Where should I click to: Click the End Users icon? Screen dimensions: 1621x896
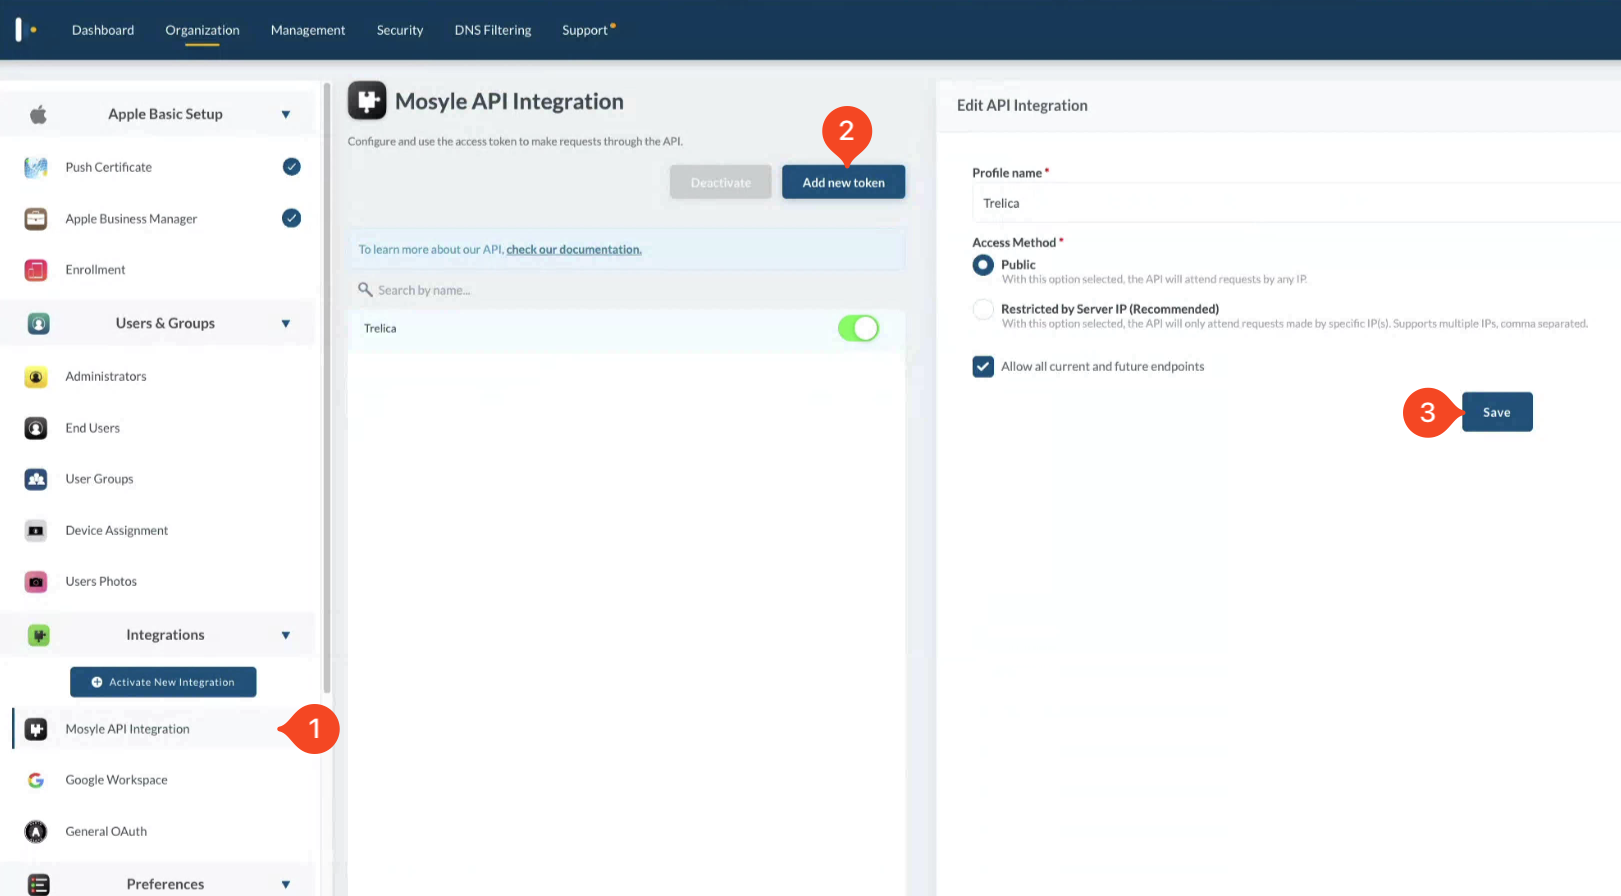click(36, 428)
